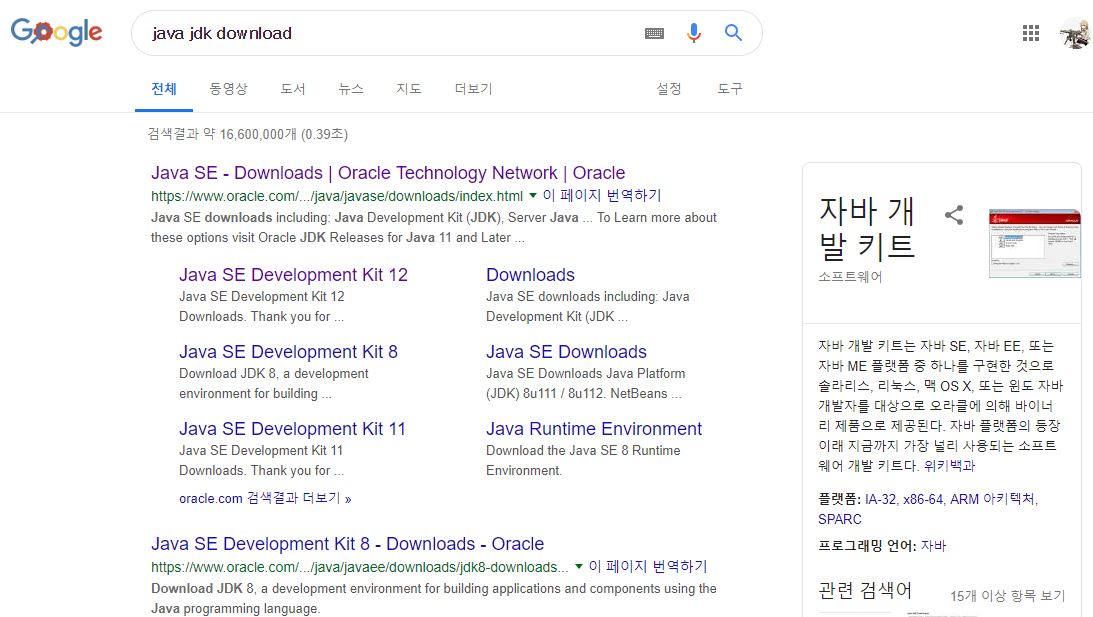Translate the jdk8-downloads result page
This screenshot has width=1093, height=617.
click(x=648, y=567)
